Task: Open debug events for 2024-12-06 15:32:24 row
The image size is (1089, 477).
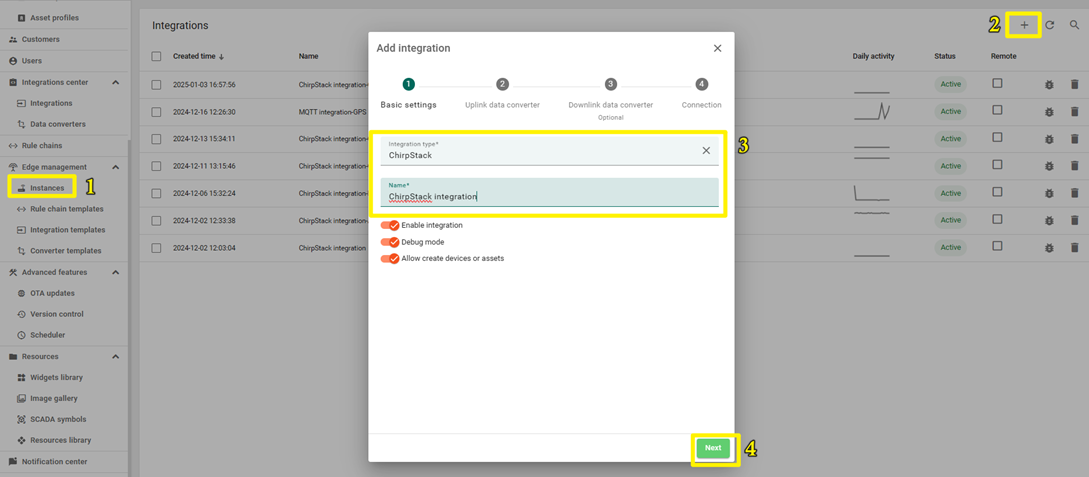Action: point(1049,193)
